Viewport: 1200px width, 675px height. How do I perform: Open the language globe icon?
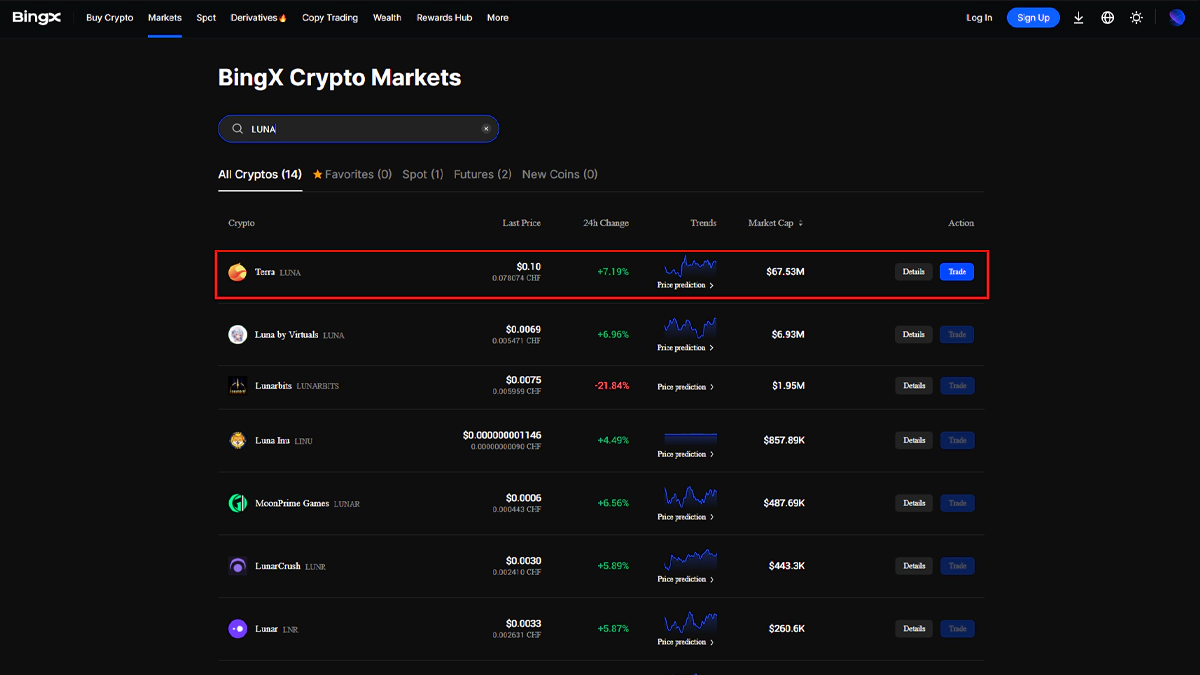coord(1107,18)
